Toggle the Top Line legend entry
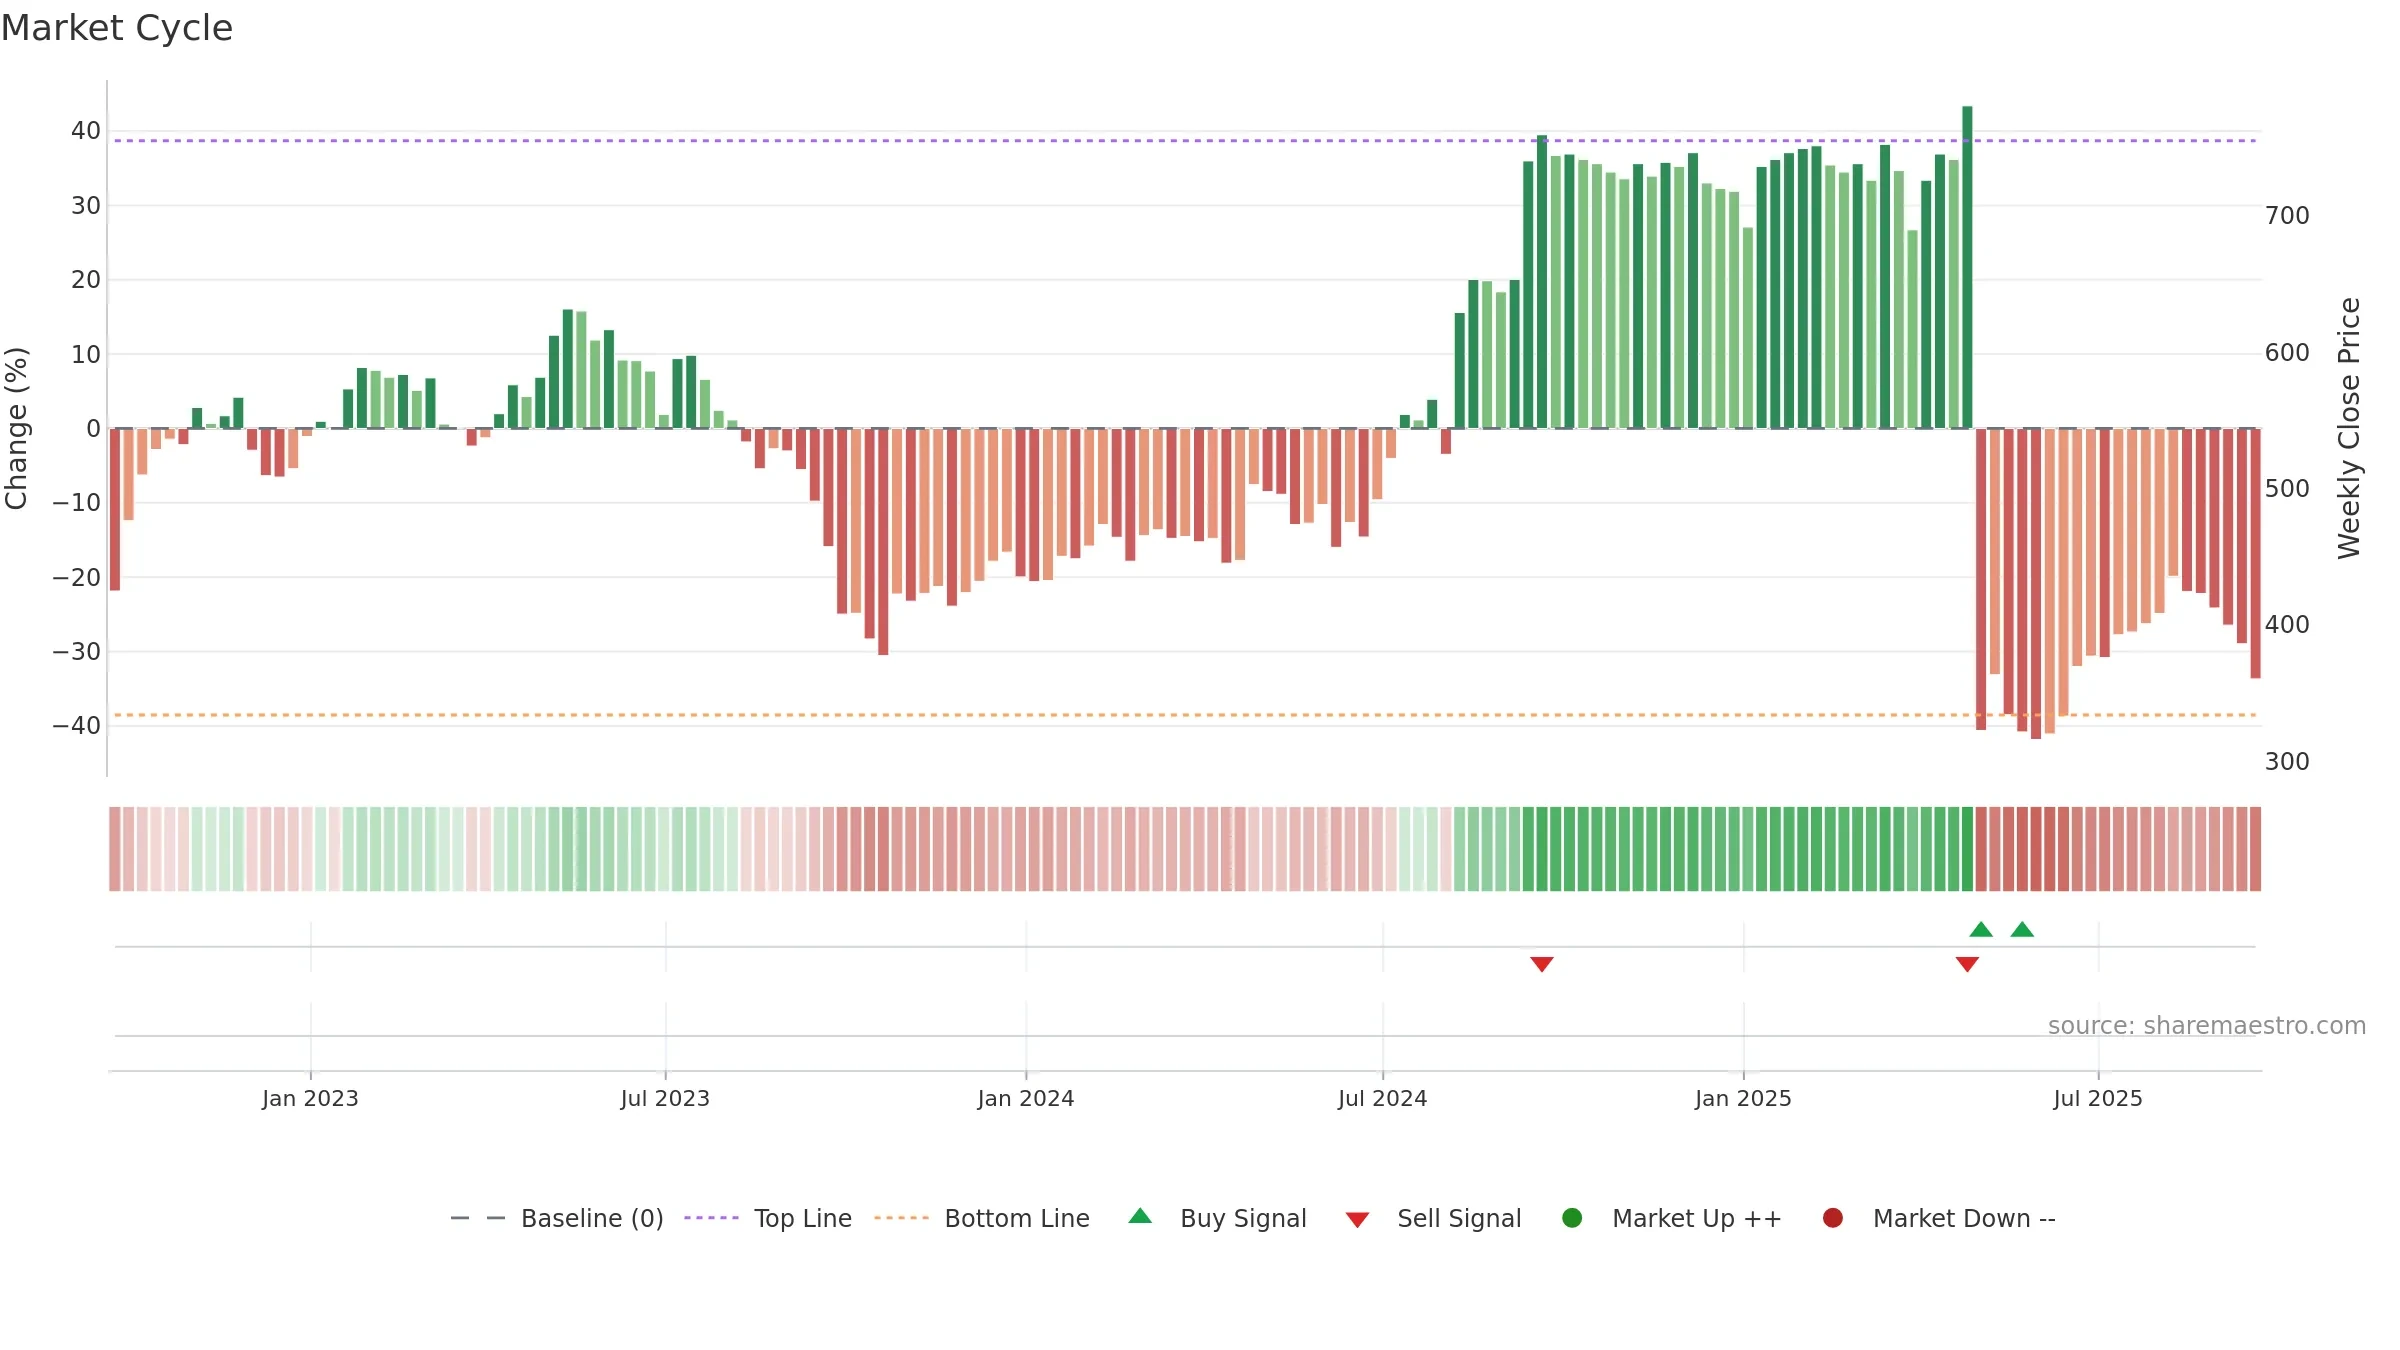This screenshot has height=1350, width=2400. pyautogui.click(x=768, y=1218)
